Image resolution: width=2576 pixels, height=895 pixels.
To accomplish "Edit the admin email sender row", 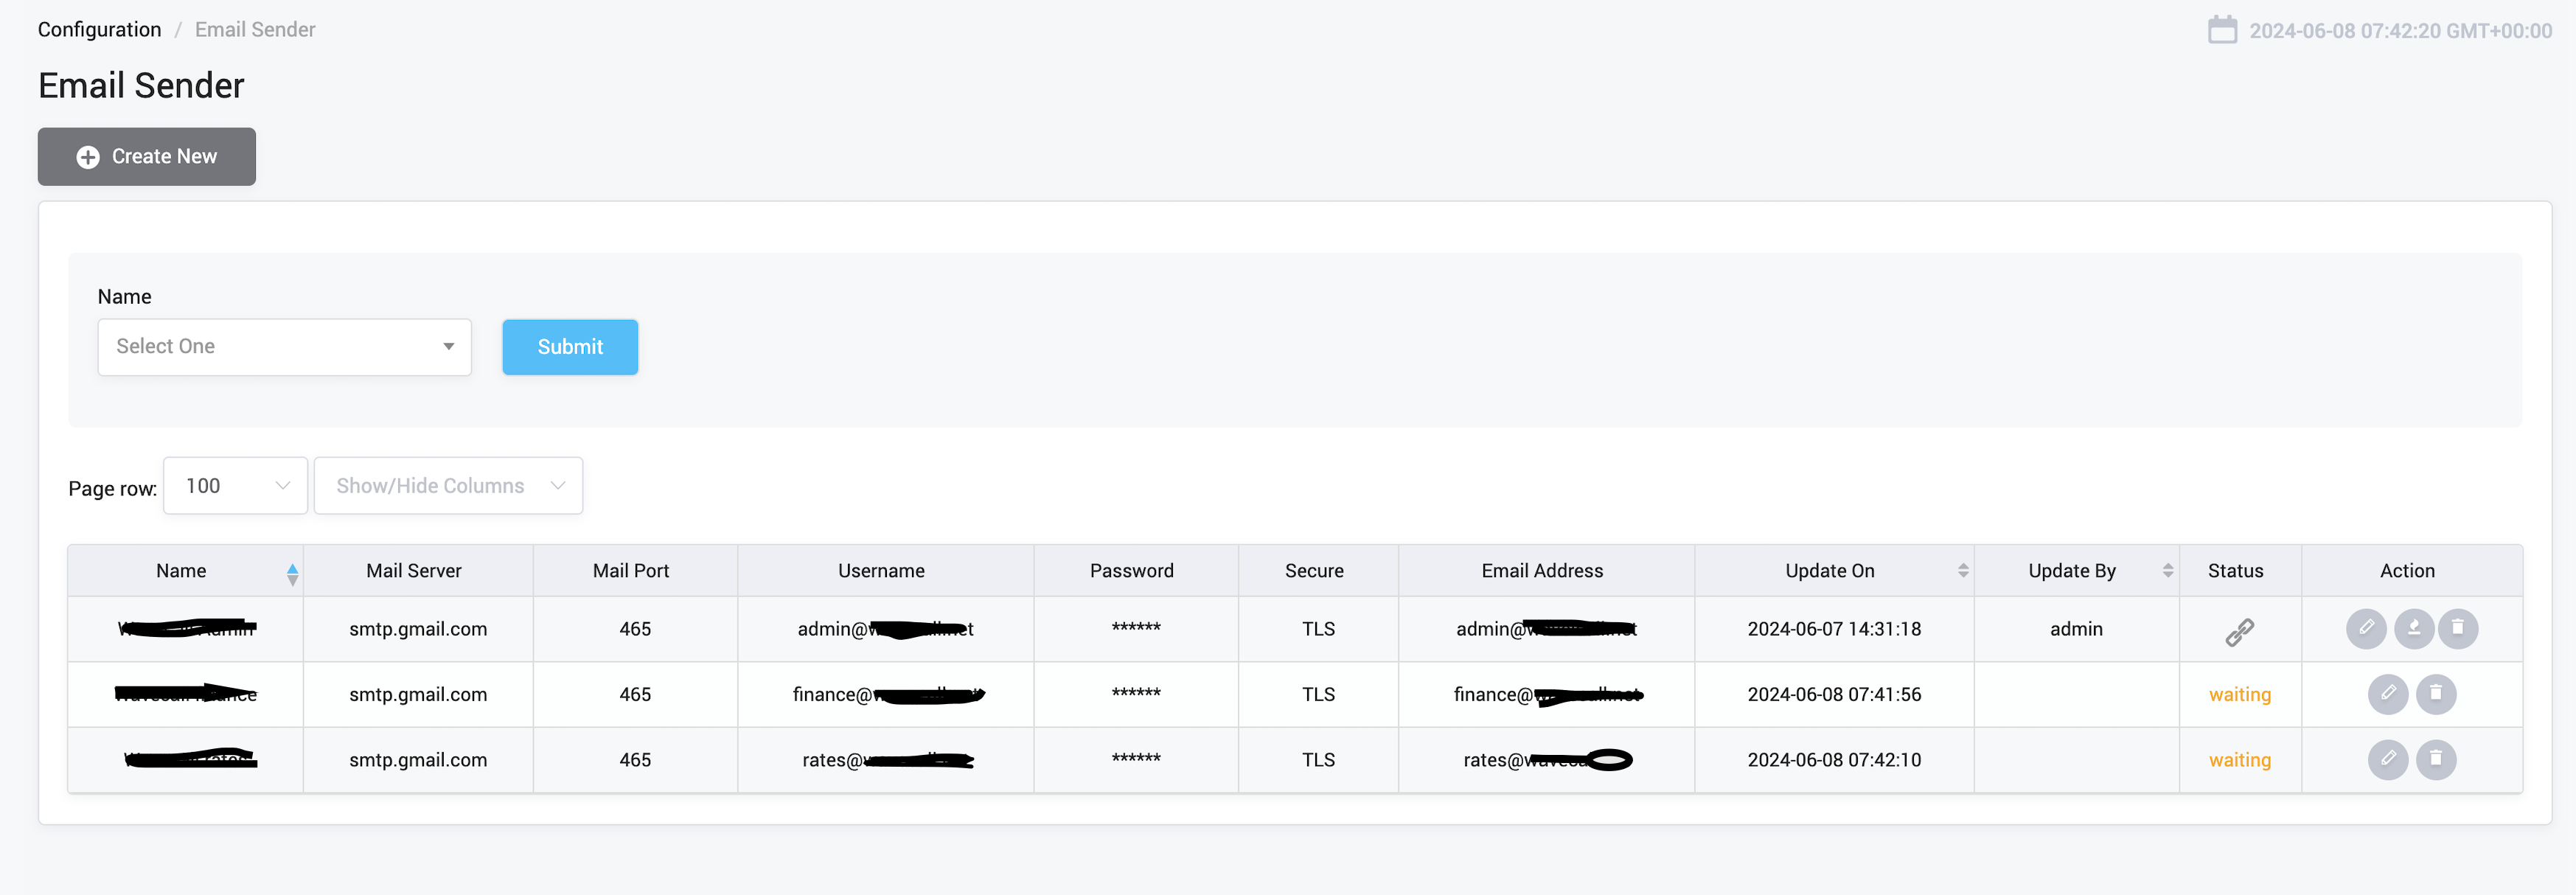I will (2365, 629).
